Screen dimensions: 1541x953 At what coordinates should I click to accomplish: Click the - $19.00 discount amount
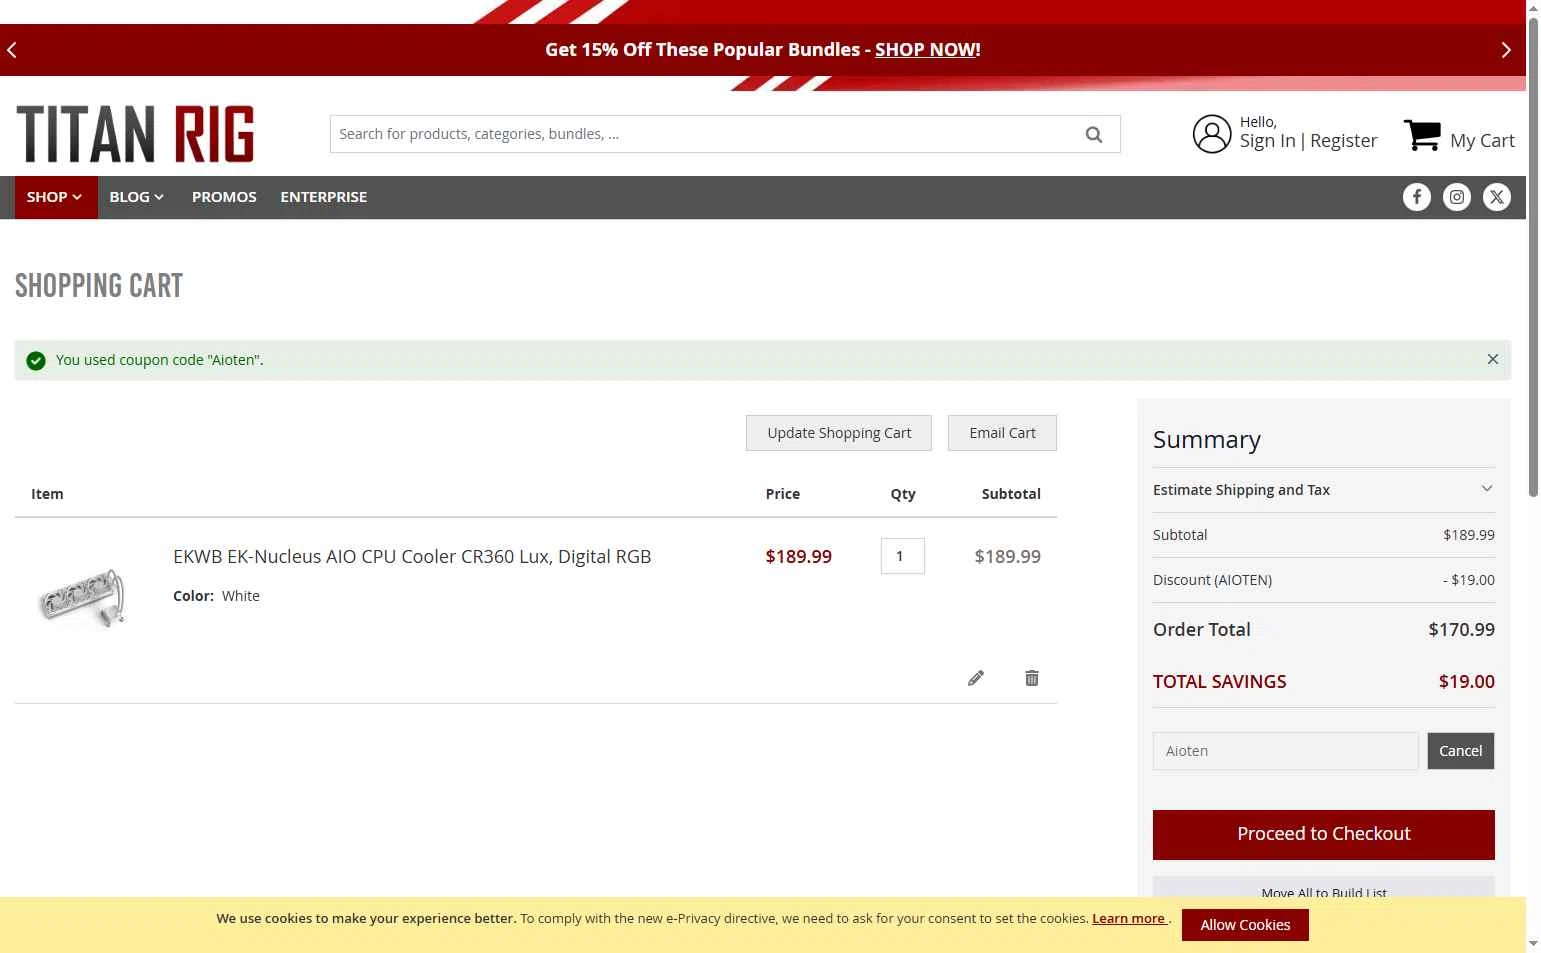pos(1468,580)
